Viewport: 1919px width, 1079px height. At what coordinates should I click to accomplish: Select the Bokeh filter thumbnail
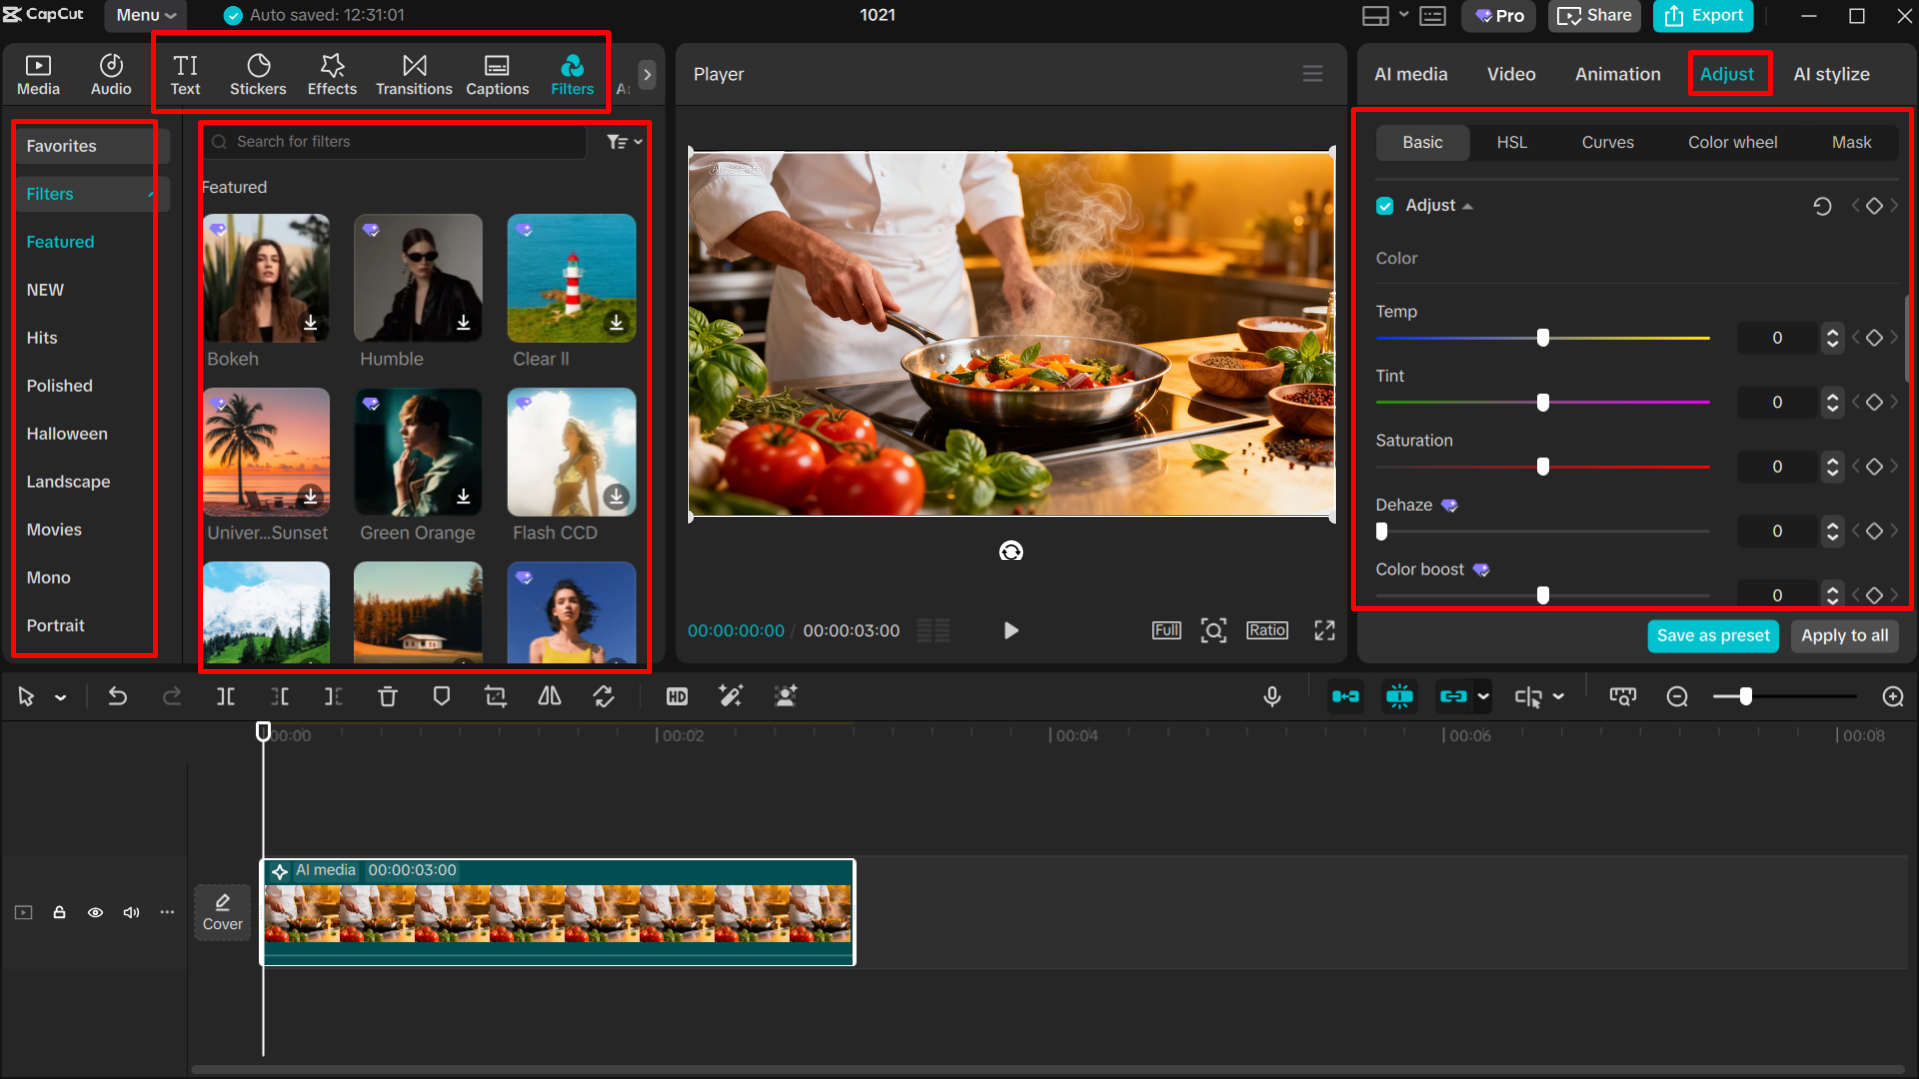266,278
